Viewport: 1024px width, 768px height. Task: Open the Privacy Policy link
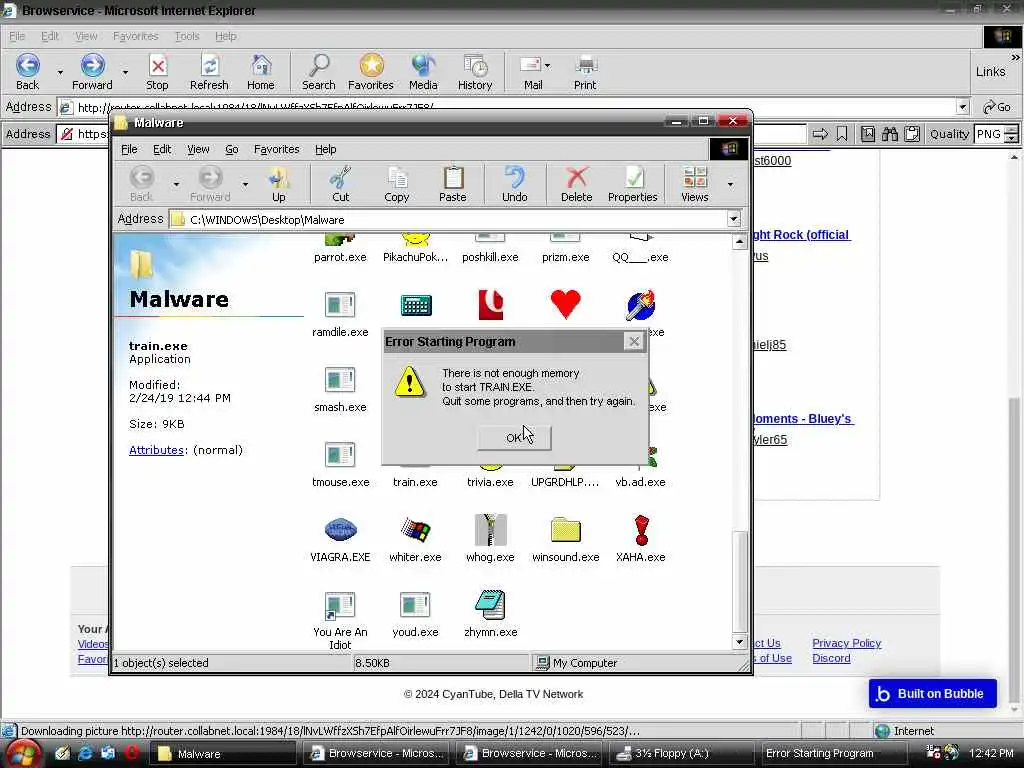(x=846, y=643)
